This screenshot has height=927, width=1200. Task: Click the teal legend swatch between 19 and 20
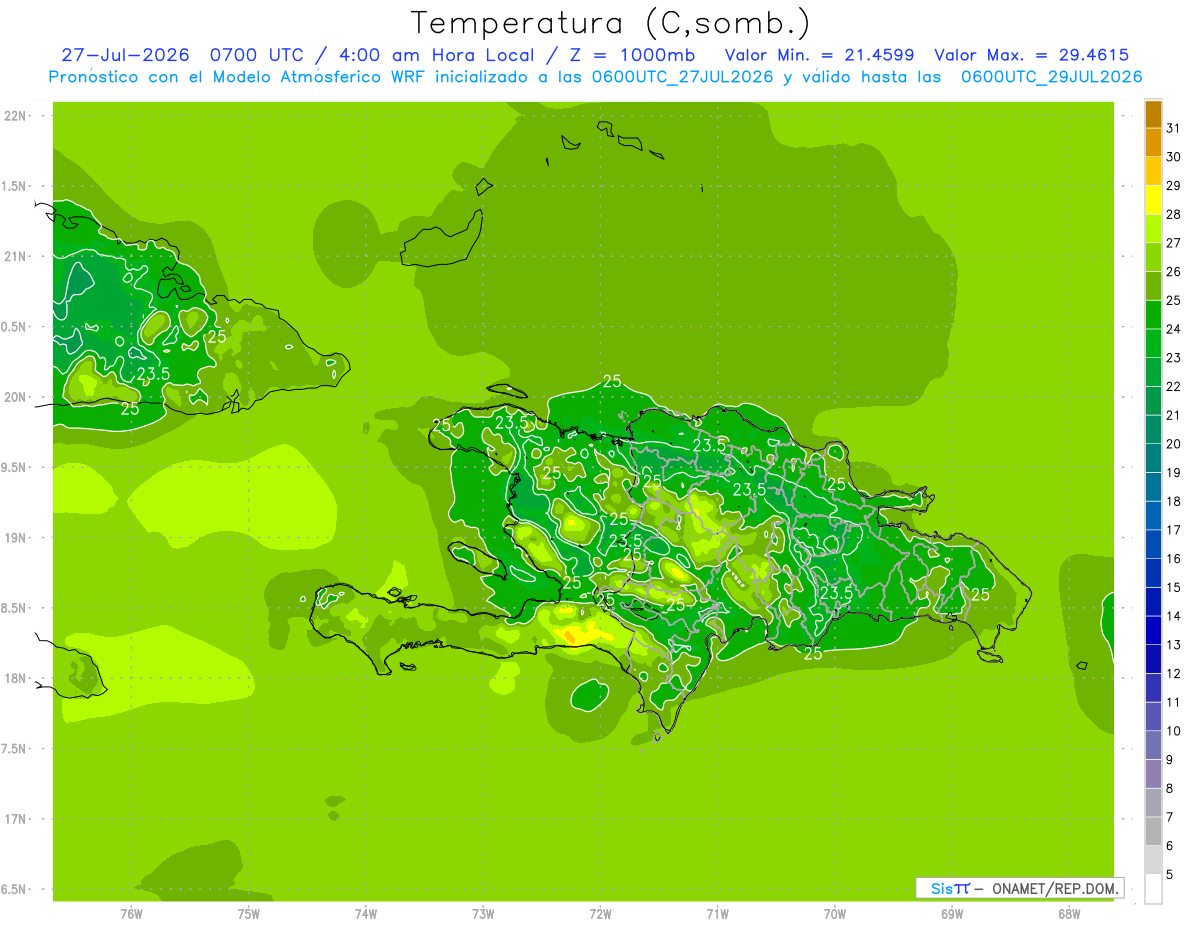coord(1153,458)
